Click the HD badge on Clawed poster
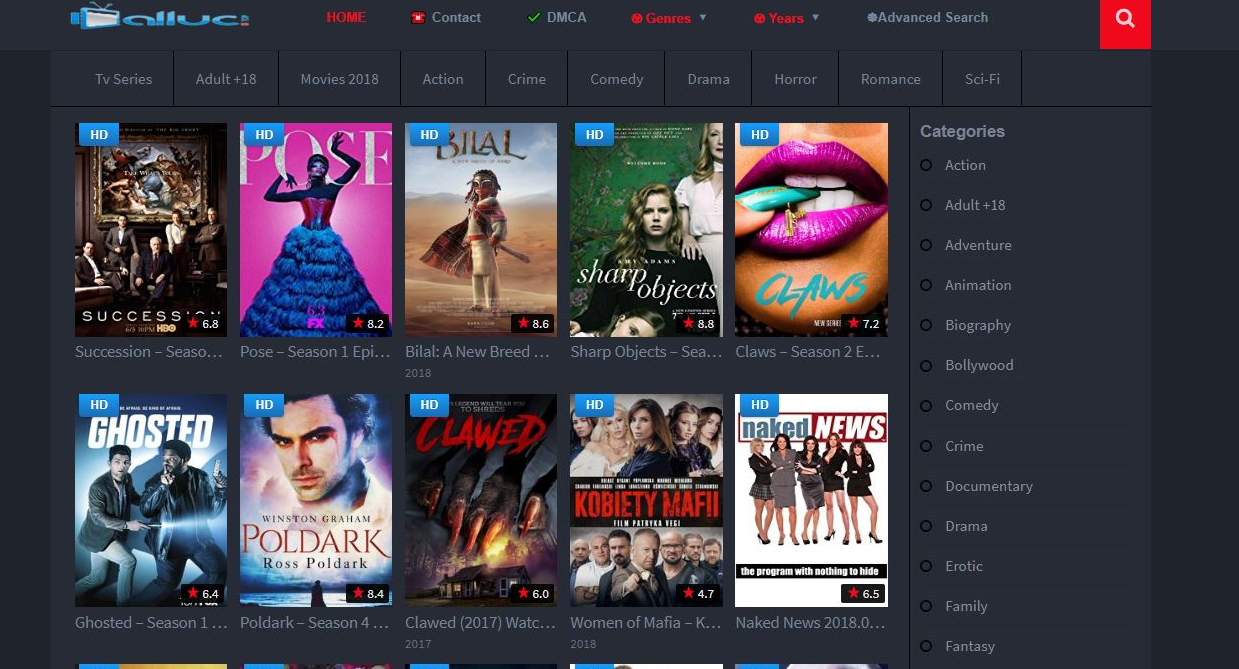 429,404
